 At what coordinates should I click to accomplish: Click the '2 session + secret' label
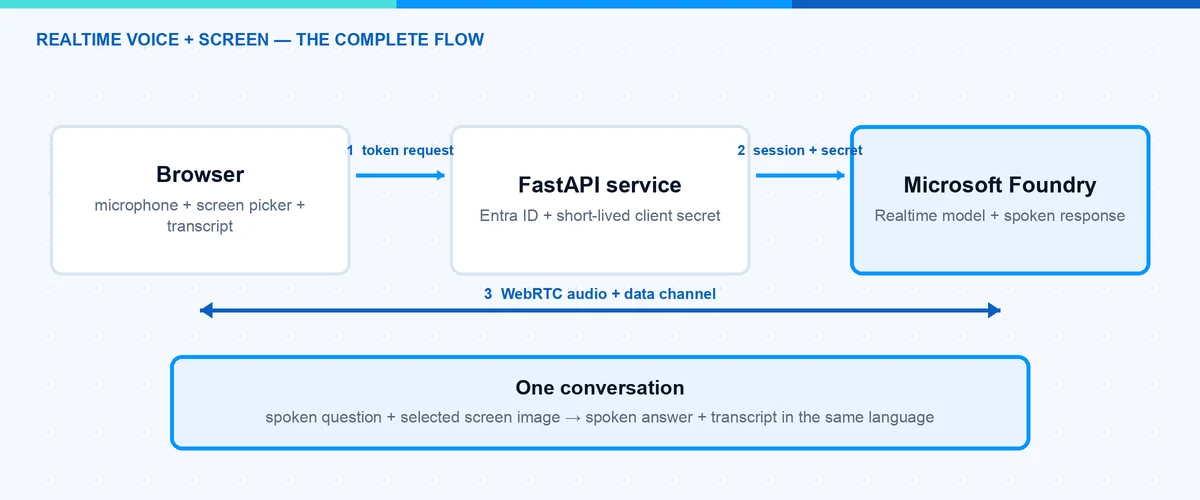[800, 150]
